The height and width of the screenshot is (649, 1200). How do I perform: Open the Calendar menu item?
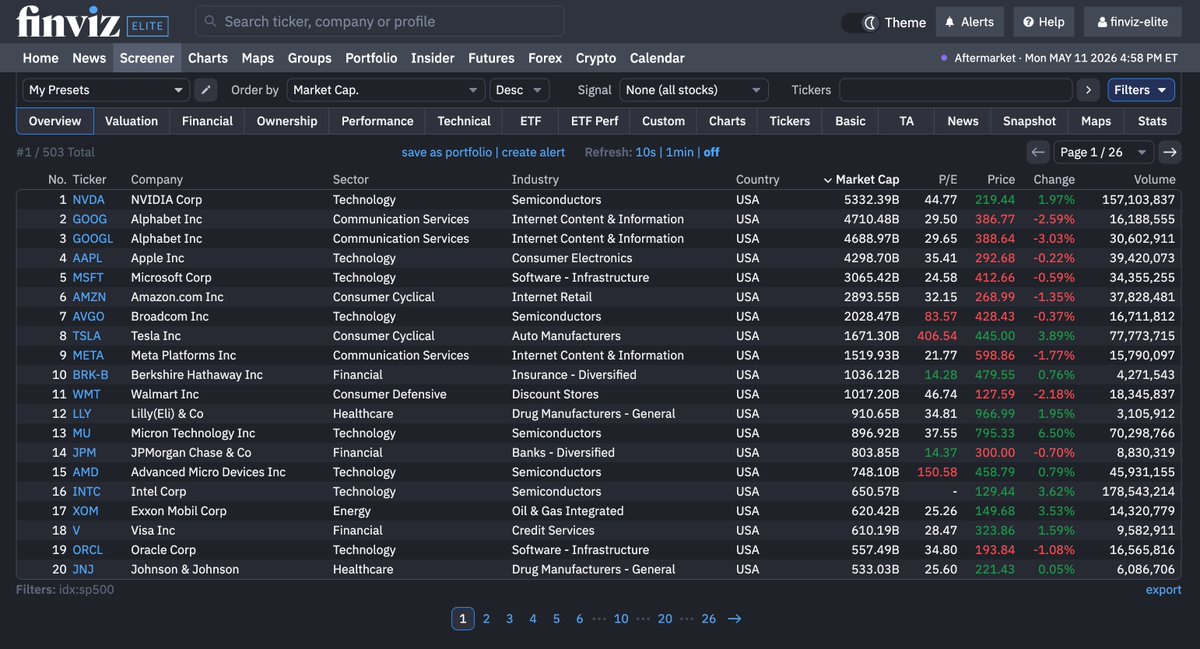click(x=657, y=58)
